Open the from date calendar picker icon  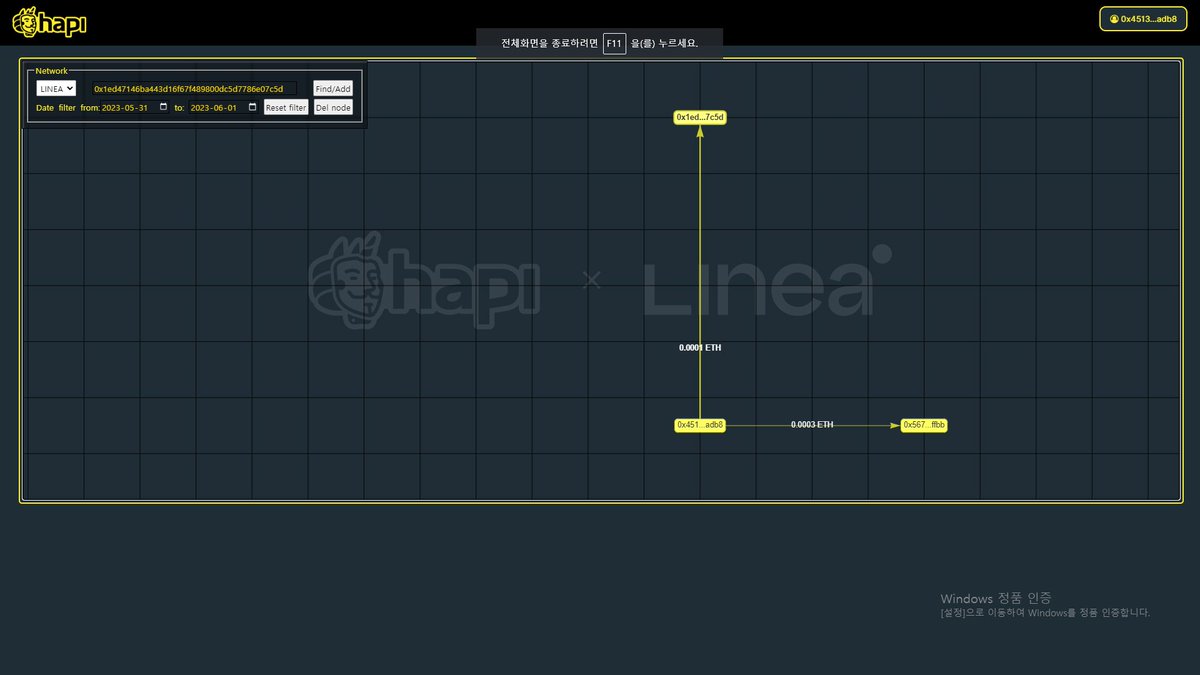164,107
